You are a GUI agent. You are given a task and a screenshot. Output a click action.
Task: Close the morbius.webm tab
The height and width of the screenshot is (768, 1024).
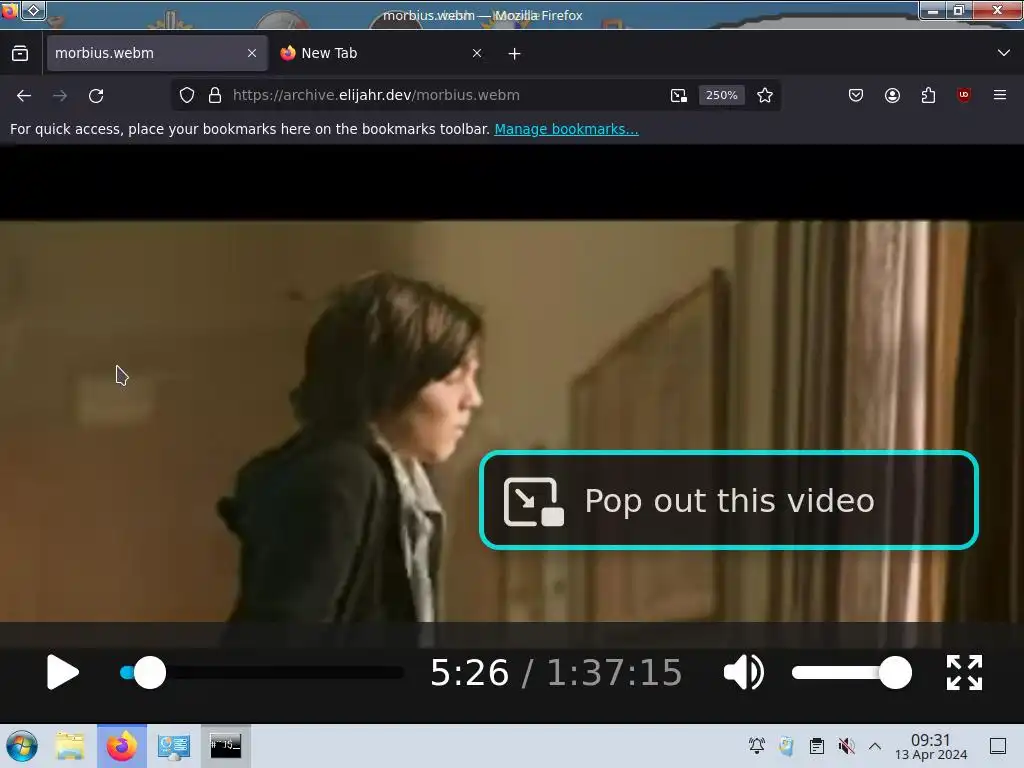(252, 53)
